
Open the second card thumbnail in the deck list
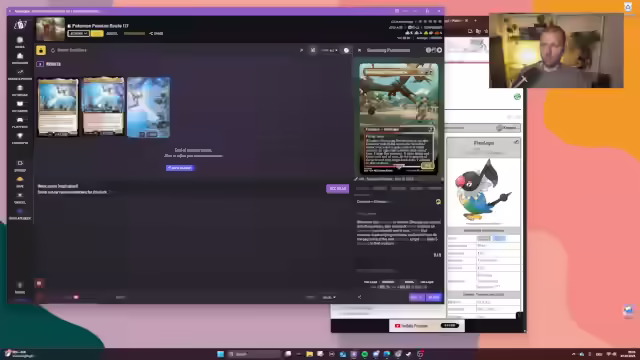coord(103,106)
